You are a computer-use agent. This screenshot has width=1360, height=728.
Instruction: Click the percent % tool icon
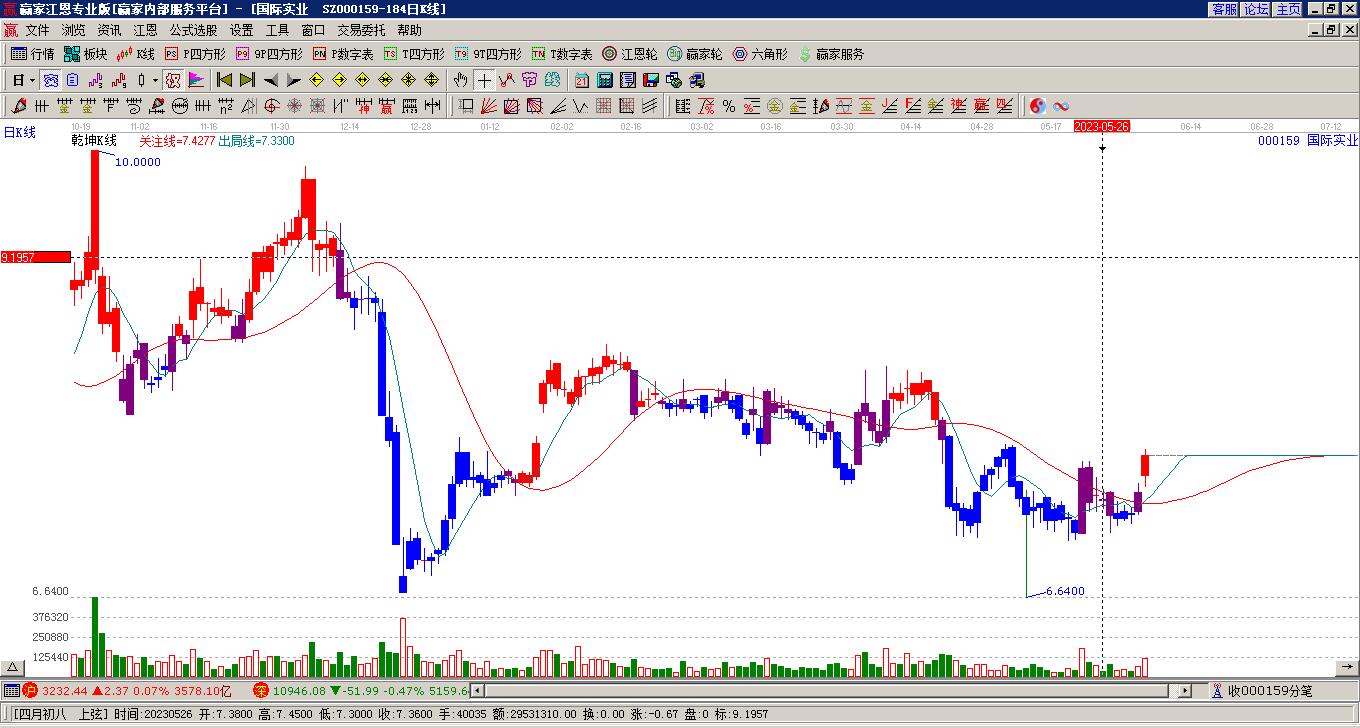[729, 106]
